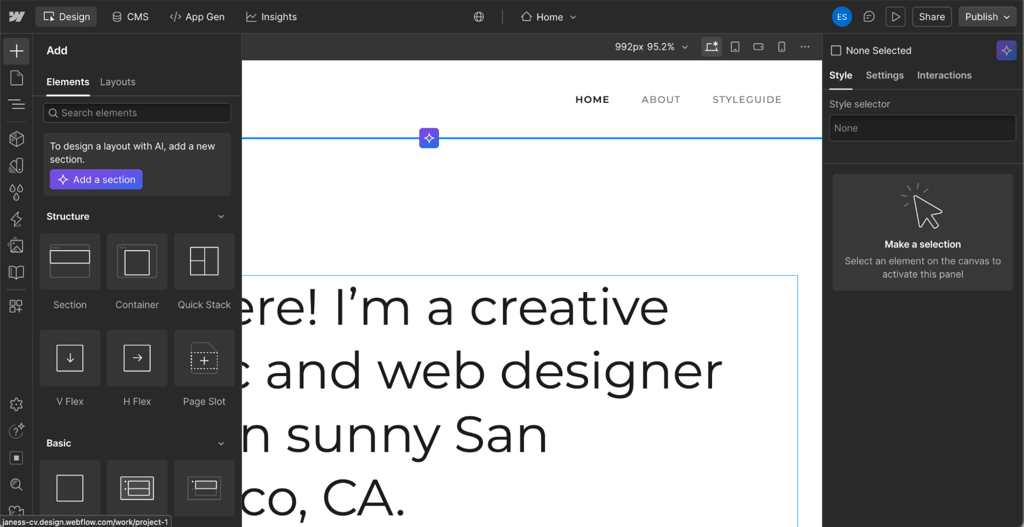This screenshot has height=527, width=1024.
Task: Click the Audit square icon in the sidebar
Action: click(16, 458)
